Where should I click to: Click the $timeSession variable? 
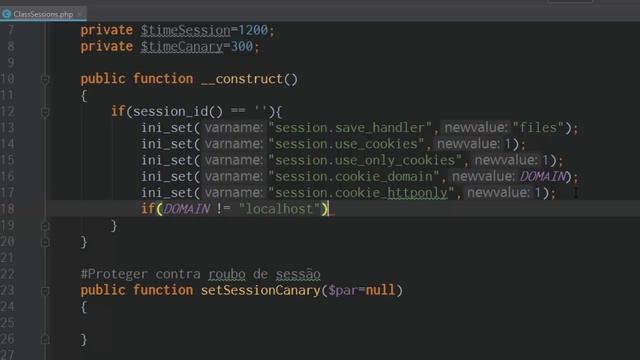click(x=186, y=30)
